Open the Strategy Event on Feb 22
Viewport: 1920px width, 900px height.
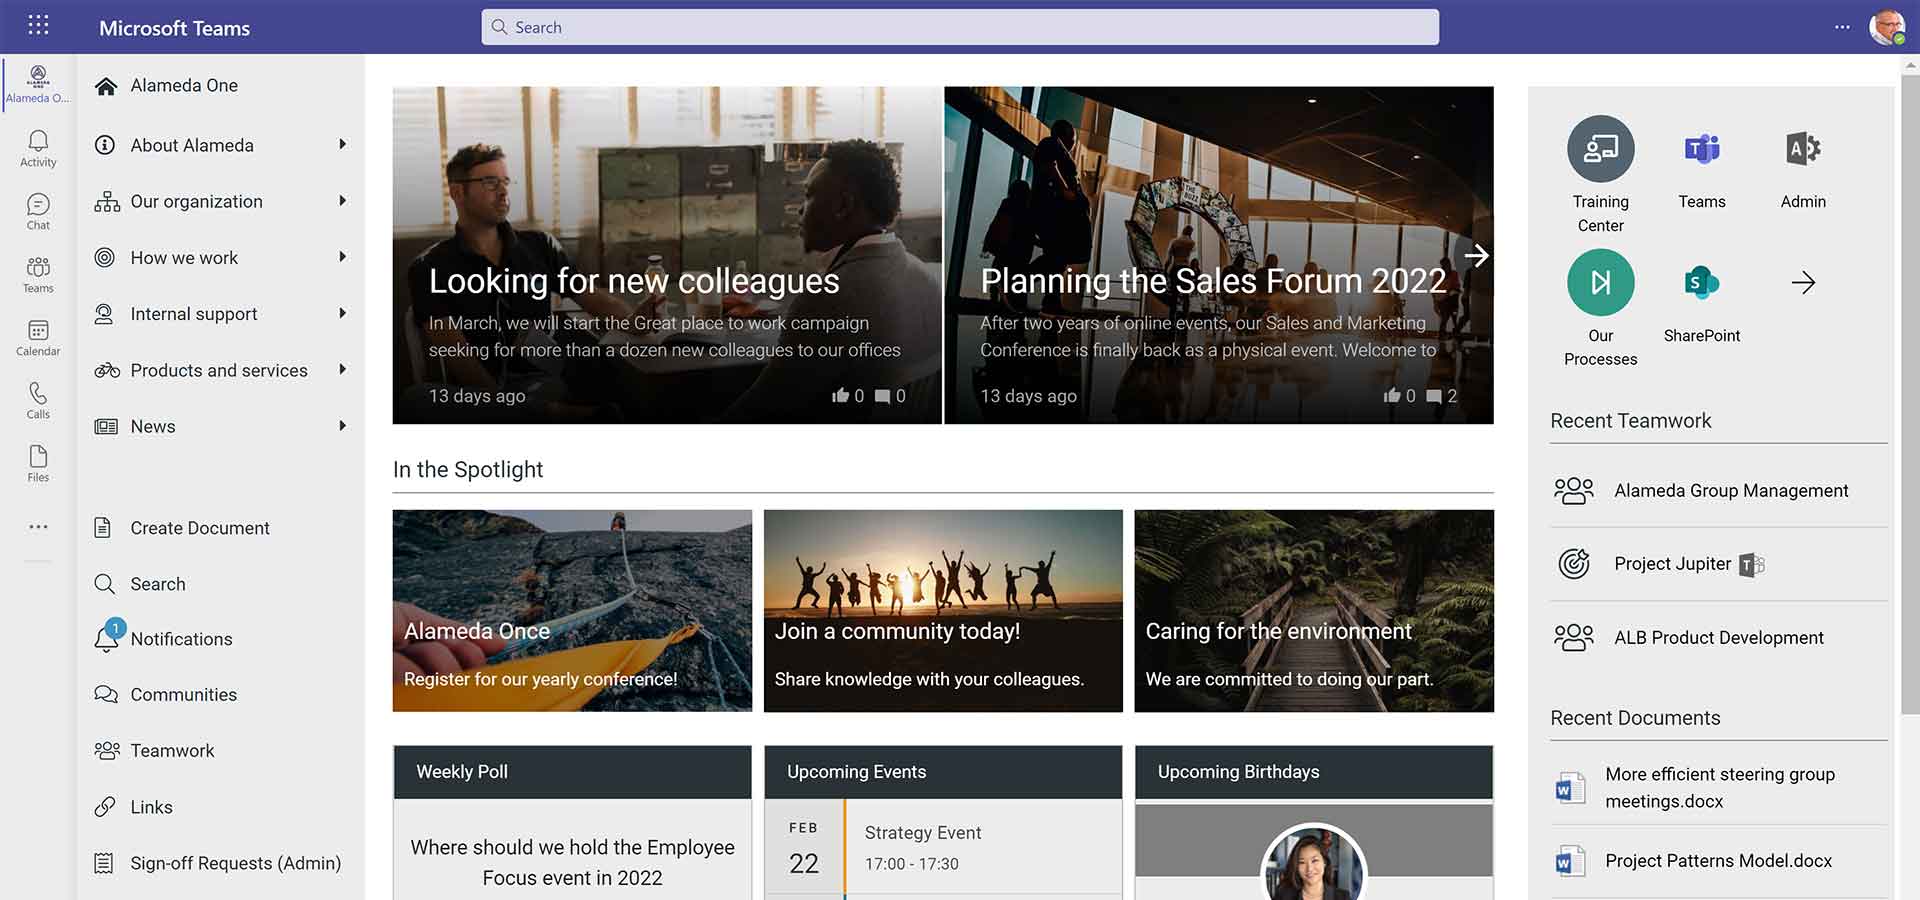click(943, 847)
